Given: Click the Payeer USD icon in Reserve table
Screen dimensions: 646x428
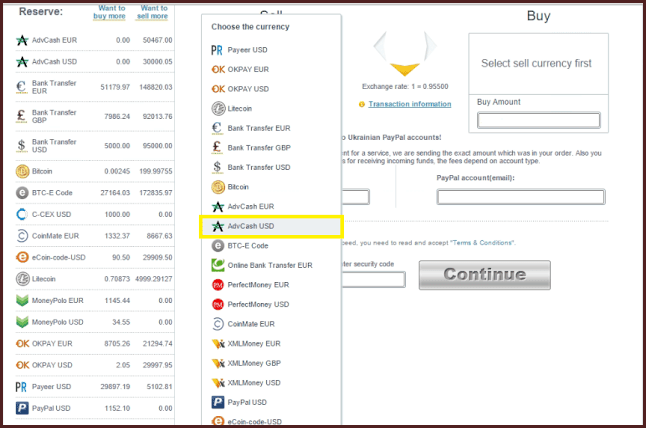Looking at the screenshot, I should pos(21,387).
